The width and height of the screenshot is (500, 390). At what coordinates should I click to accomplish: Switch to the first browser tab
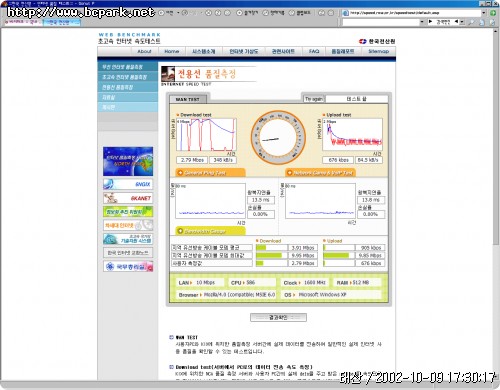pos(22,22)
